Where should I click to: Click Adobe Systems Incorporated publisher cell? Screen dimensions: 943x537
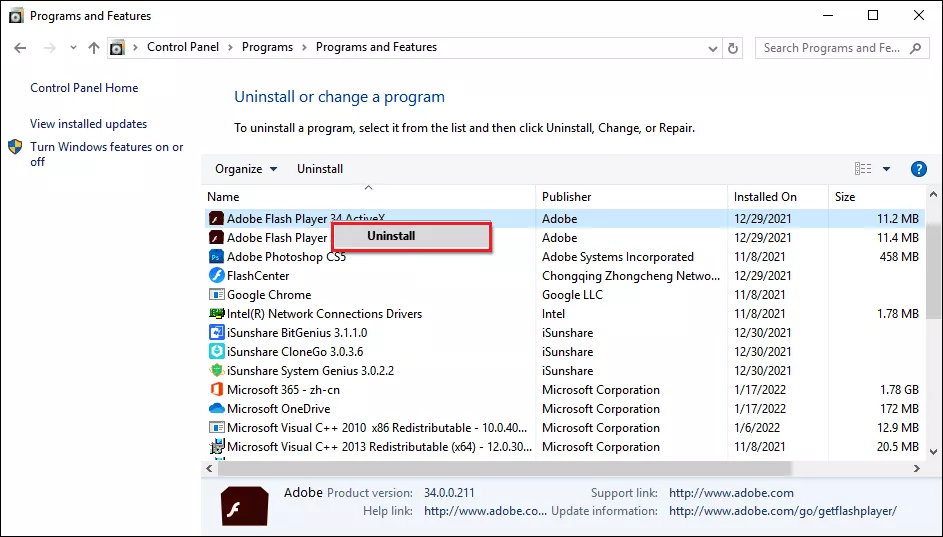618,257
